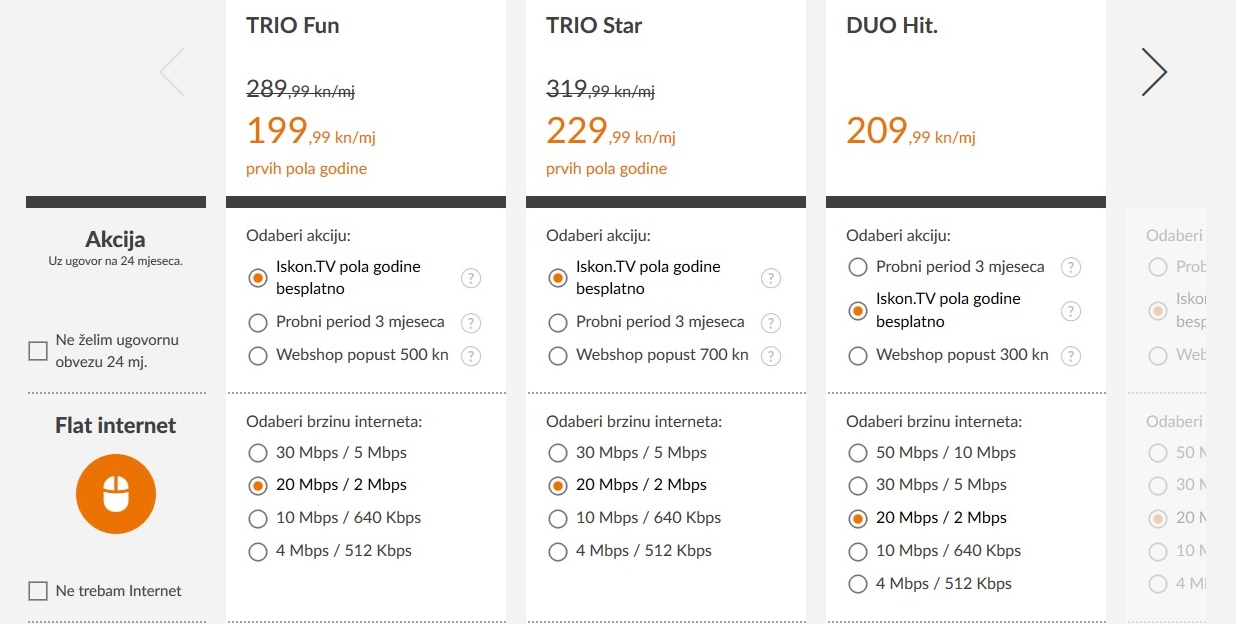This screenshot has height=624, width=1236.
Task: Check Ne želim ugovornu obvezu 24 mj.
Action: tap(38, 351)
